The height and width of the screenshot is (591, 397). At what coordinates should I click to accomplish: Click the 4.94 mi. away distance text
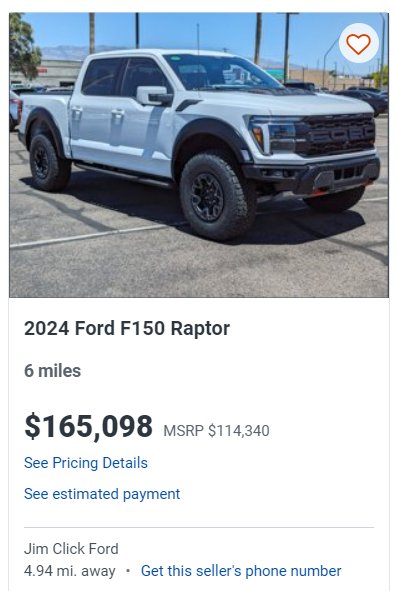[69, 571]
